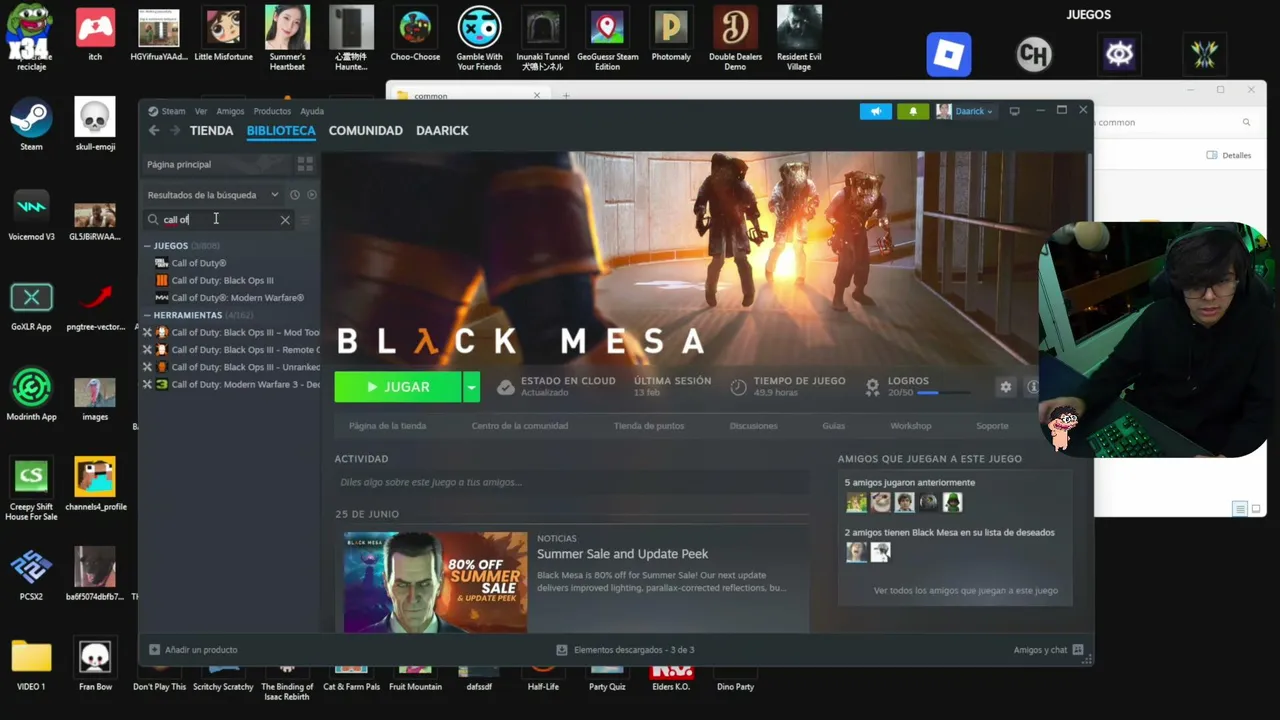The width and height of the screenshot is (1280, 720).
Task: Open the Amigos menu
Action: point(230,111)
